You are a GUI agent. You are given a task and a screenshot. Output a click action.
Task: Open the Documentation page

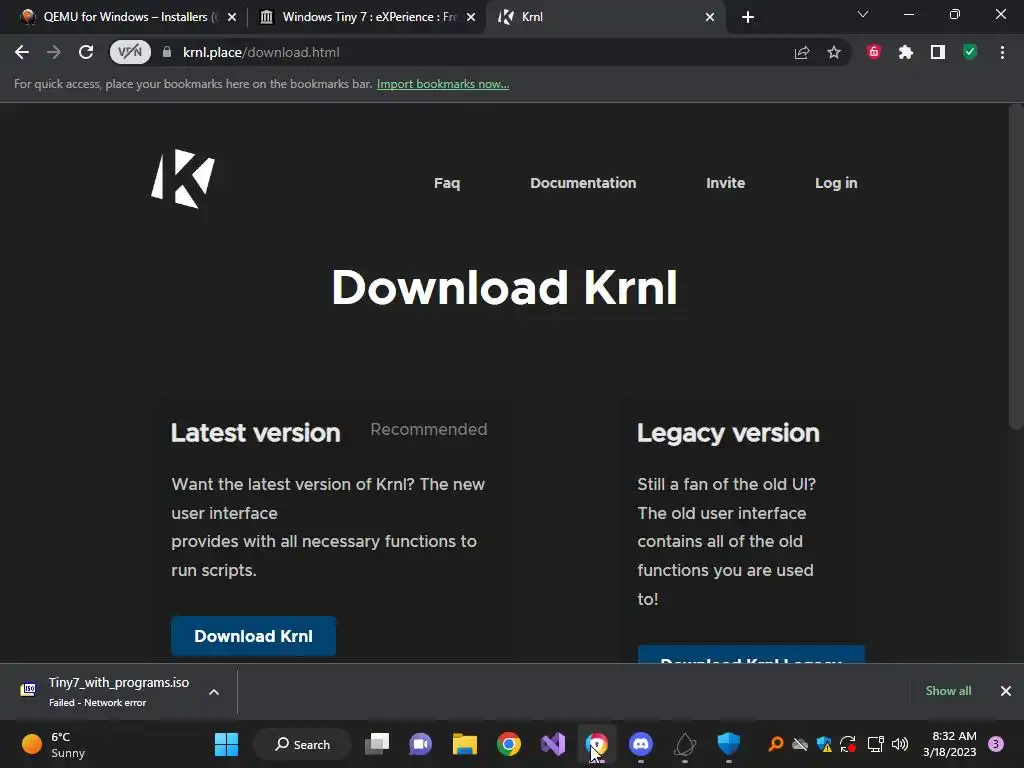click(x=583, y=183)
